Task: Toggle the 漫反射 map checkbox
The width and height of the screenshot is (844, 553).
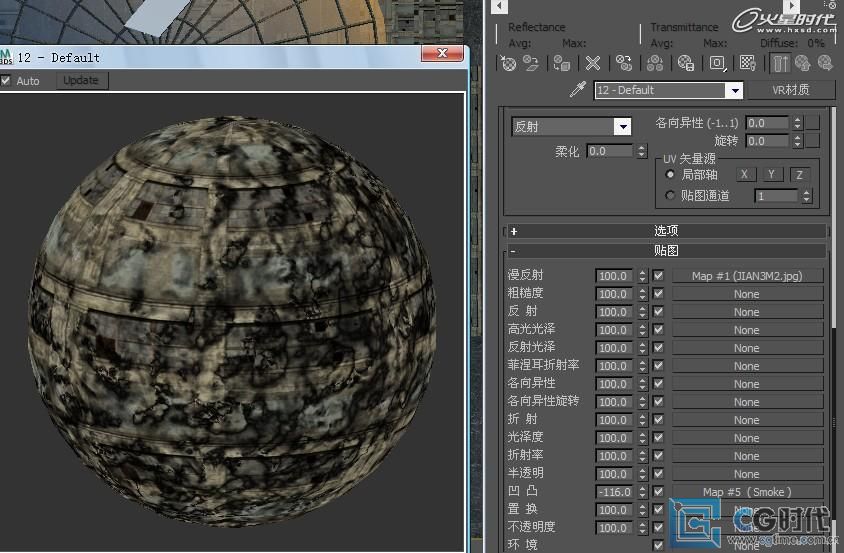Action: coord(658,276)
